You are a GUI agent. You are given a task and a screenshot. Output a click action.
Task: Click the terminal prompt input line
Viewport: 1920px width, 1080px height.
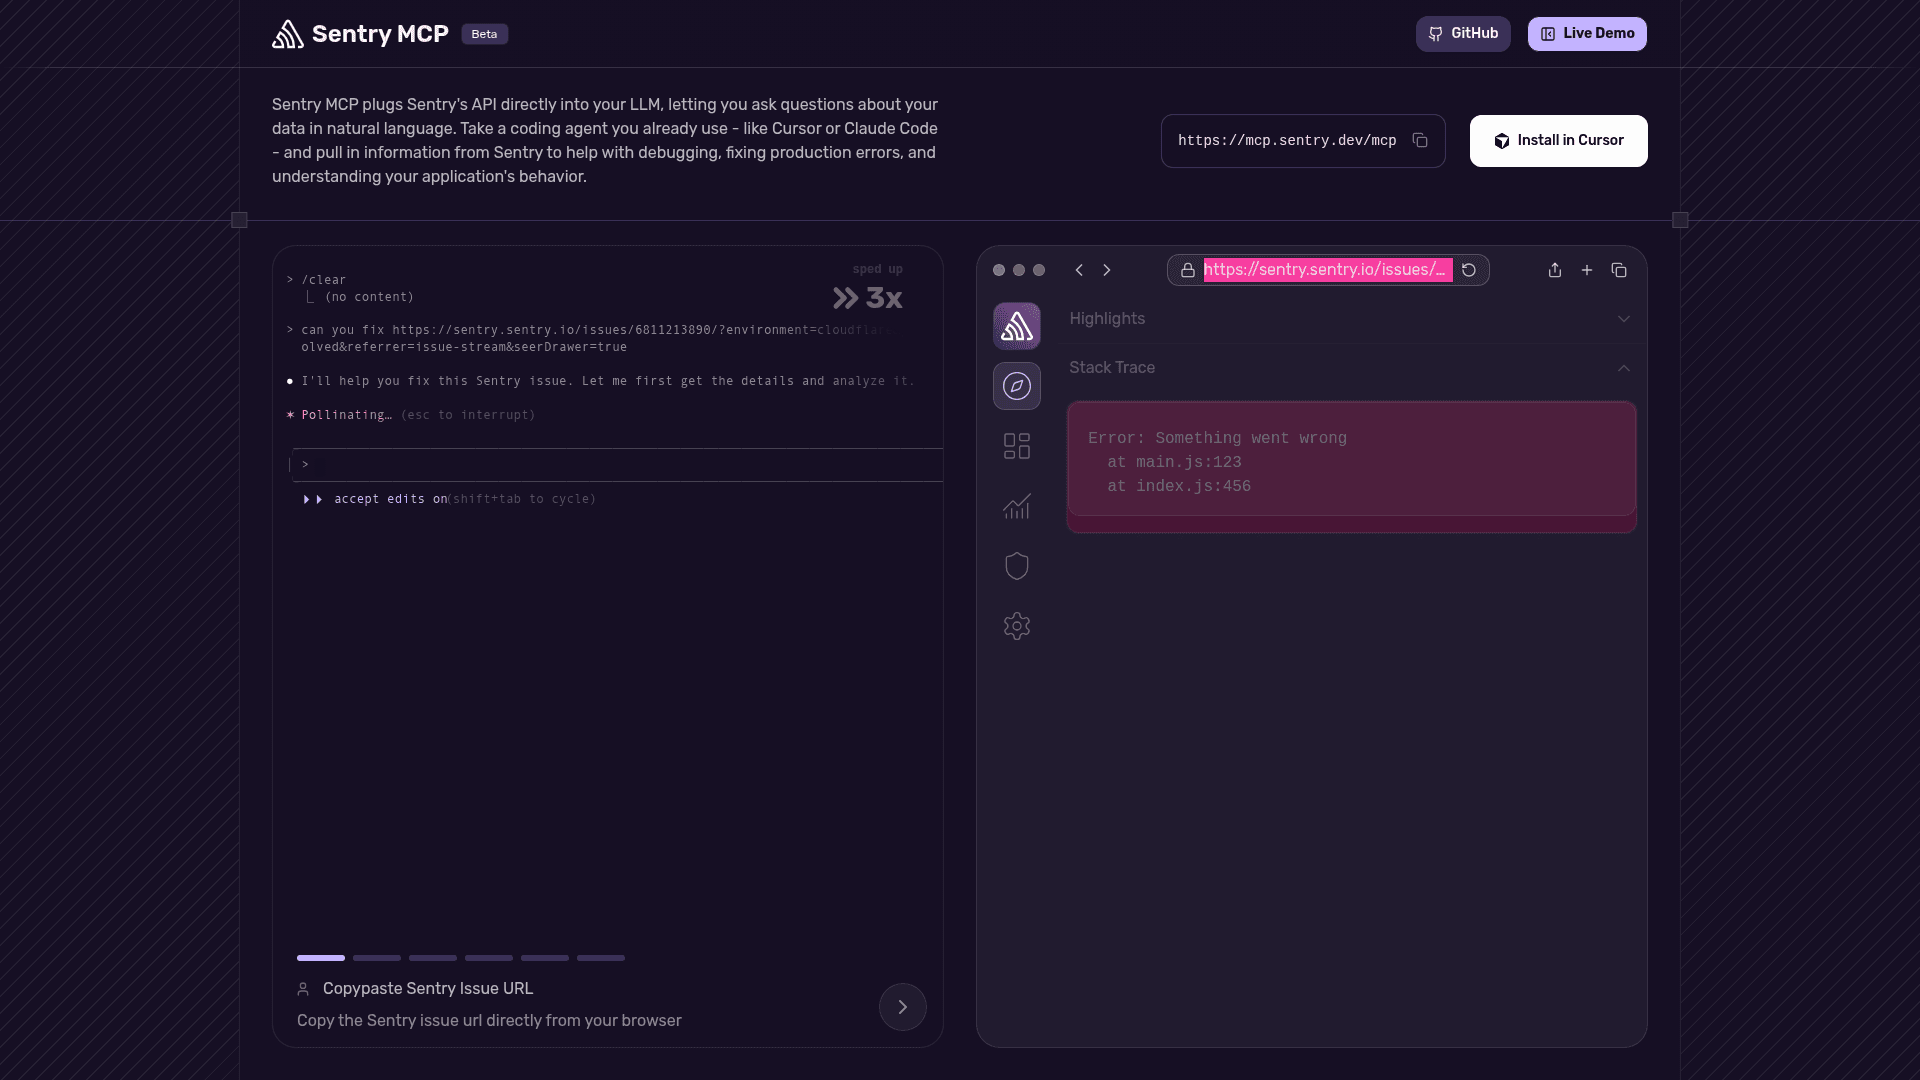pos(617,465)
